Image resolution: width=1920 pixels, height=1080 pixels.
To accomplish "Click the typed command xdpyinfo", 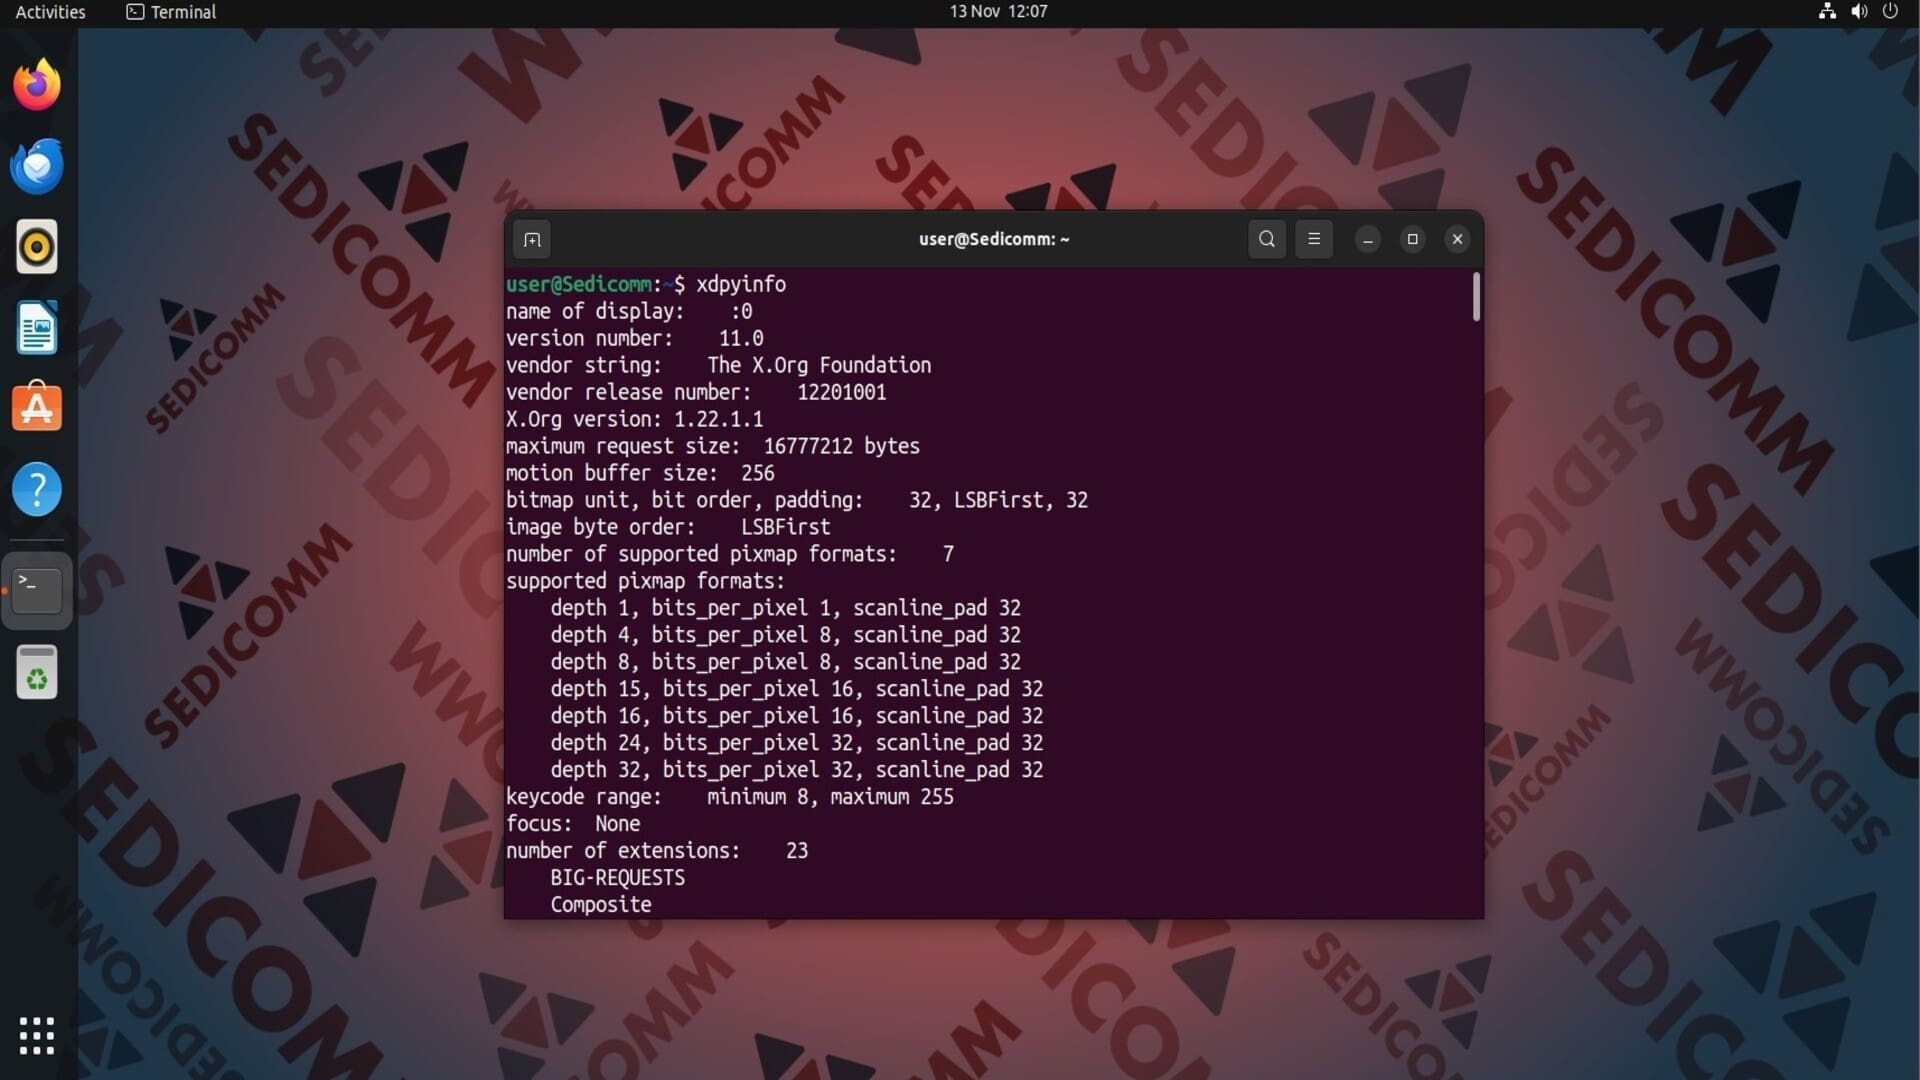I will pos(741,284).
